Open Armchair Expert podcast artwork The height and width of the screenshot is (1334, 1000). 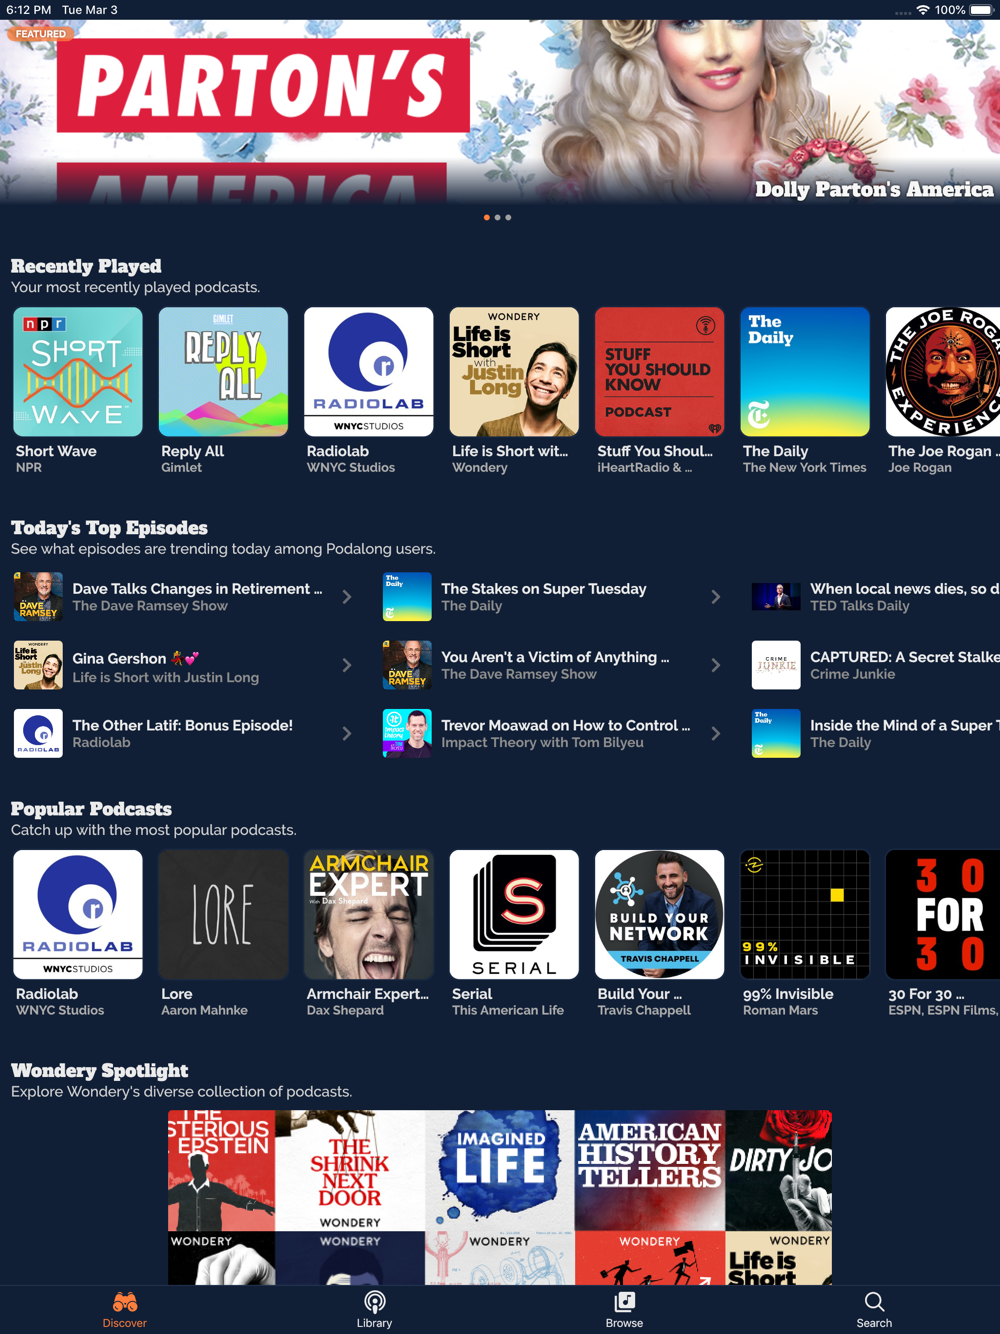point(369,915)
